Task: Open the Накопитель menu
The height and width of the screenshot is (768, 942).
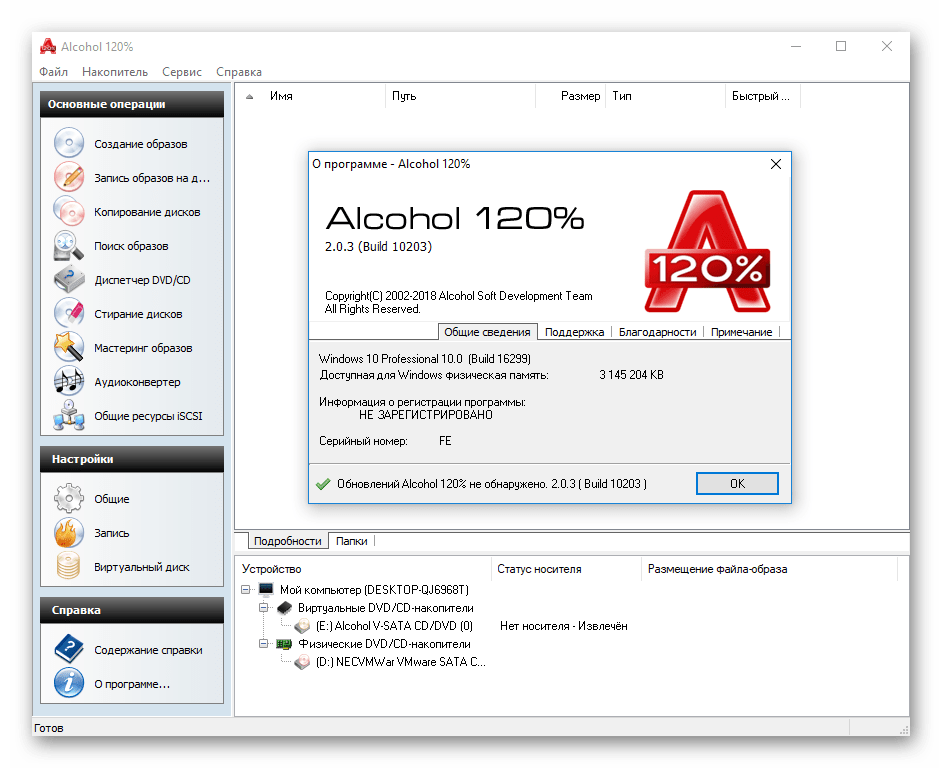Action: 115,72
